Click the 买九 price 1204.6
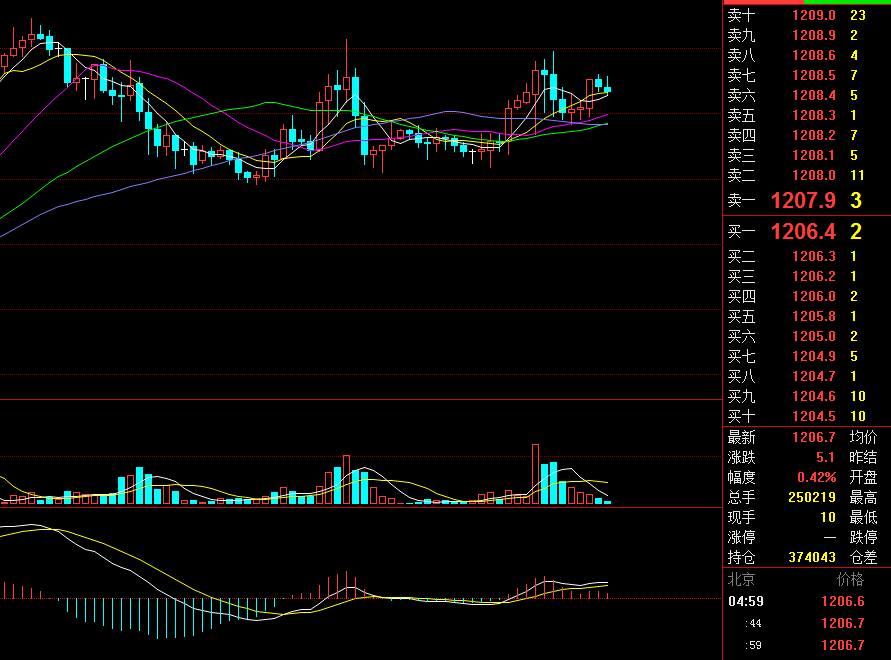This screenshot has height=660, width=891. pos(813,396)
